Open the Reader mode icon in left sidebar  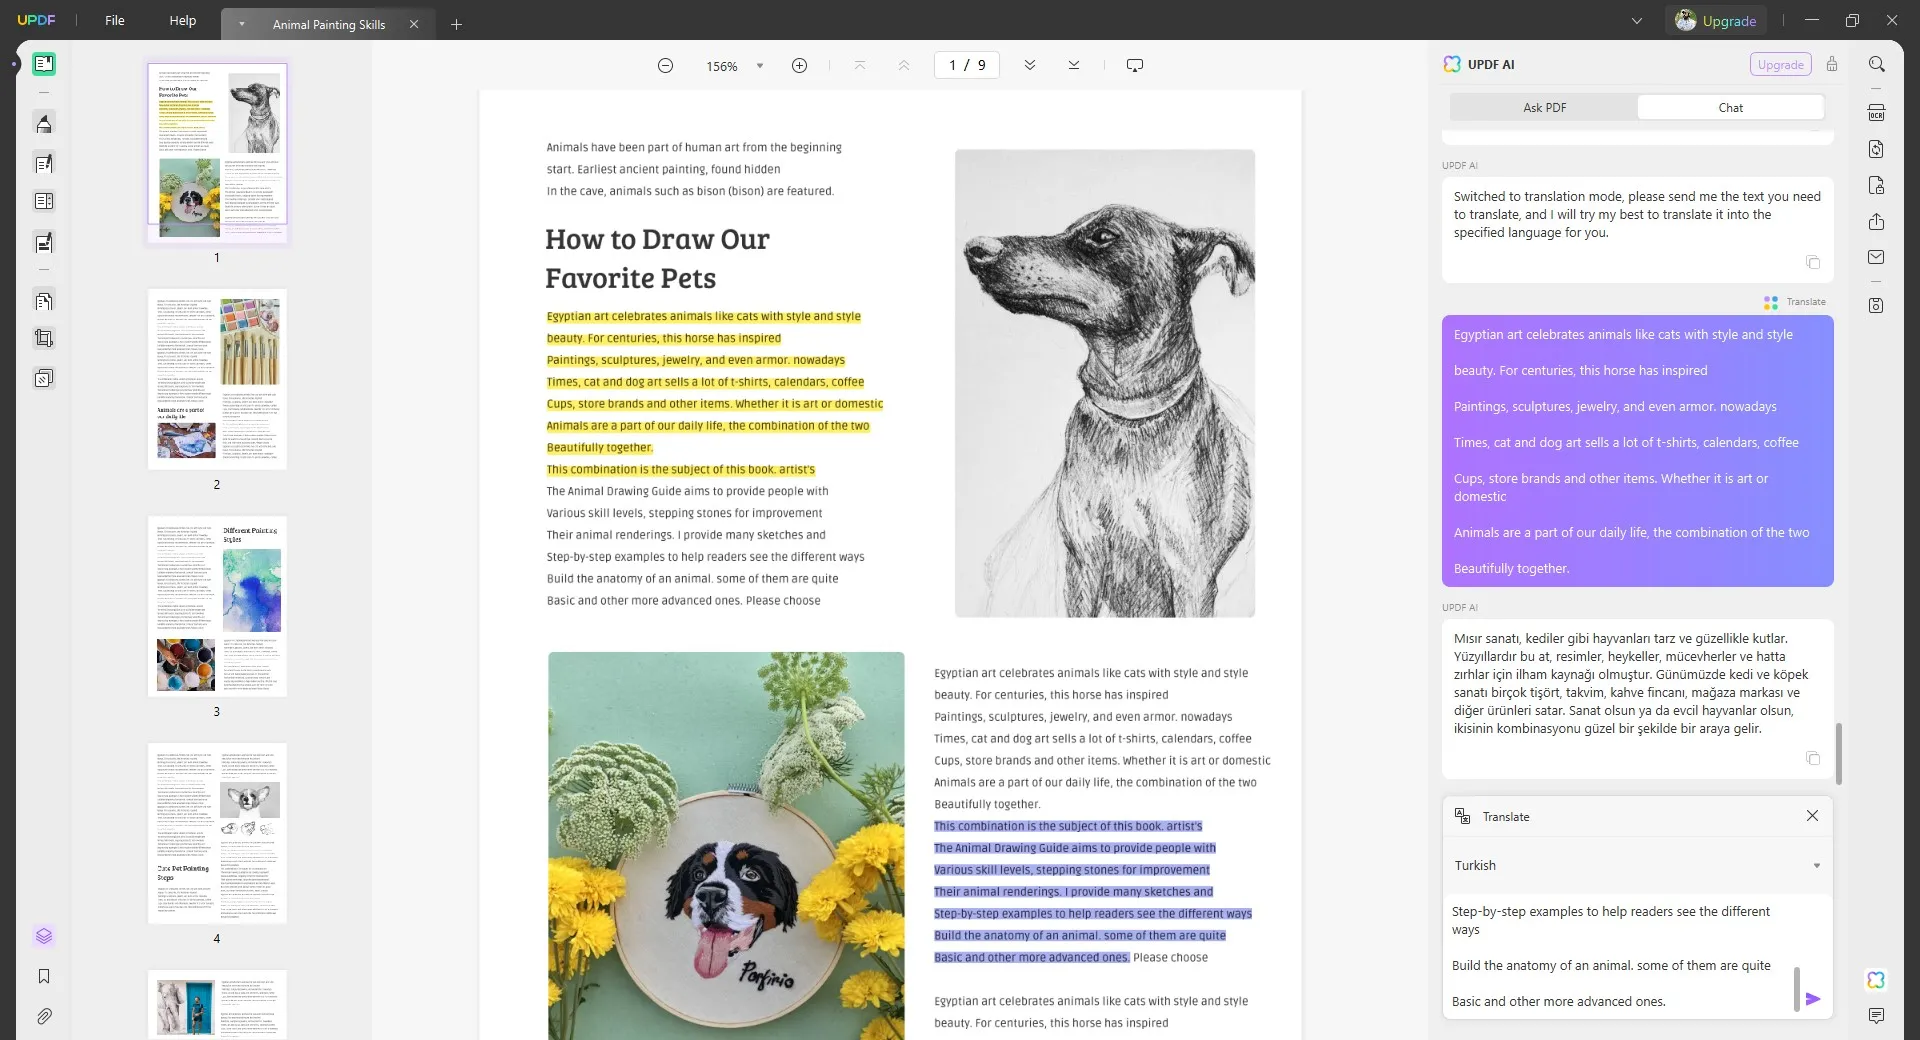click(43, 64)
